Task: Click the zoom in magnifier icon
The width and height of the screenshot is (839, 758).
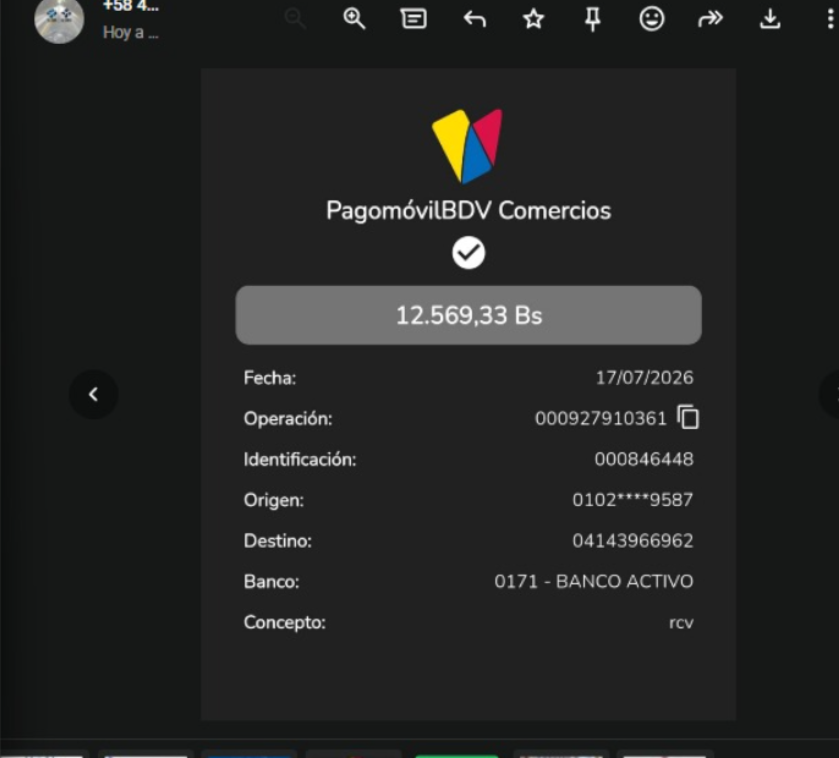Action: point(354,19)
